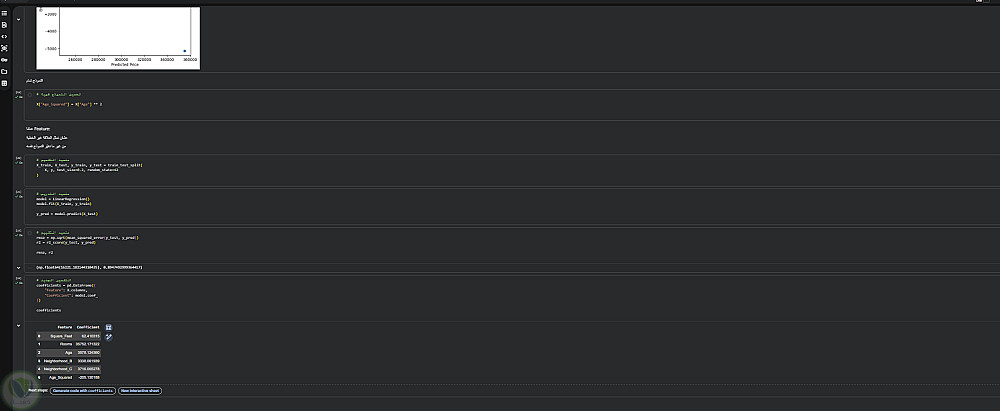Convert coefficients dataframe to interactive table

[109, 326]
